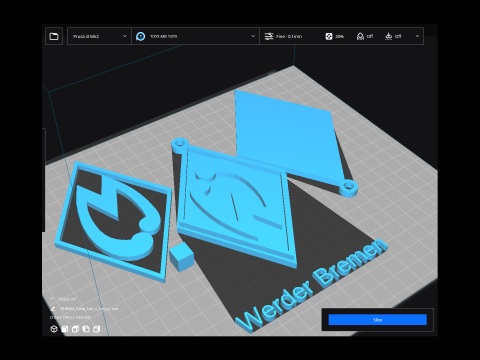This screenshot has height=360, width=480.
Task: Click the infill pattern icon
Action: [329, 36]
